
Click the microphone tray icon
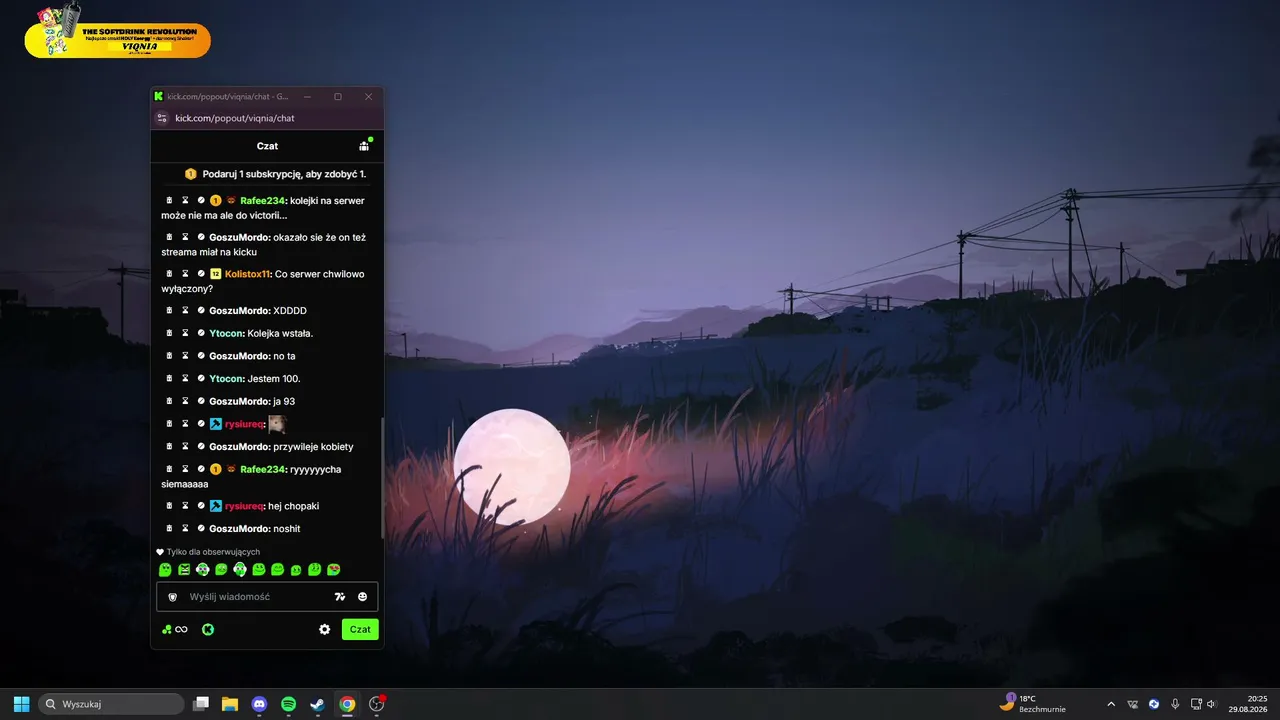pos(1175,704)
